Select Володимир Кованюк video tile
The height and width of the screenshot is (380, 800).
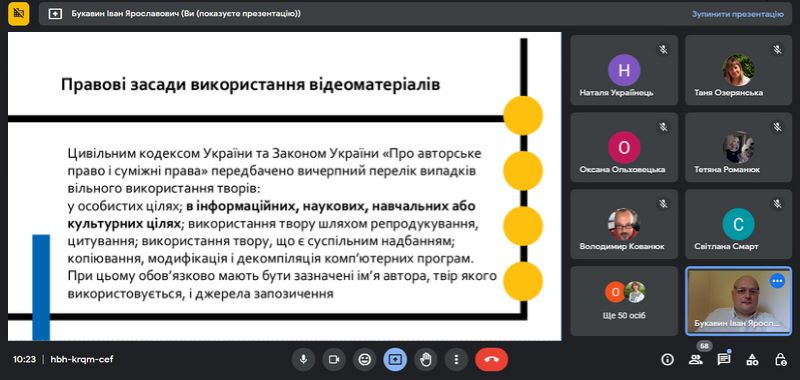[x=624, y=224]
